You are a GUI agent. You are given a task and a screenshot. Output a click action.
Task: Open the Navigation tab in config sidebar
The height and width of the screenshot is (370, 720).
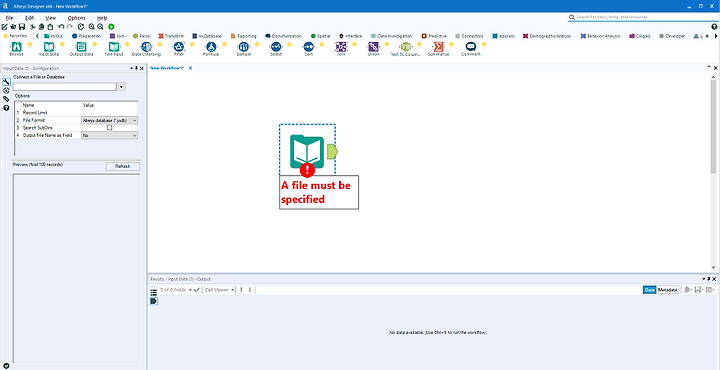click(6, 90)
